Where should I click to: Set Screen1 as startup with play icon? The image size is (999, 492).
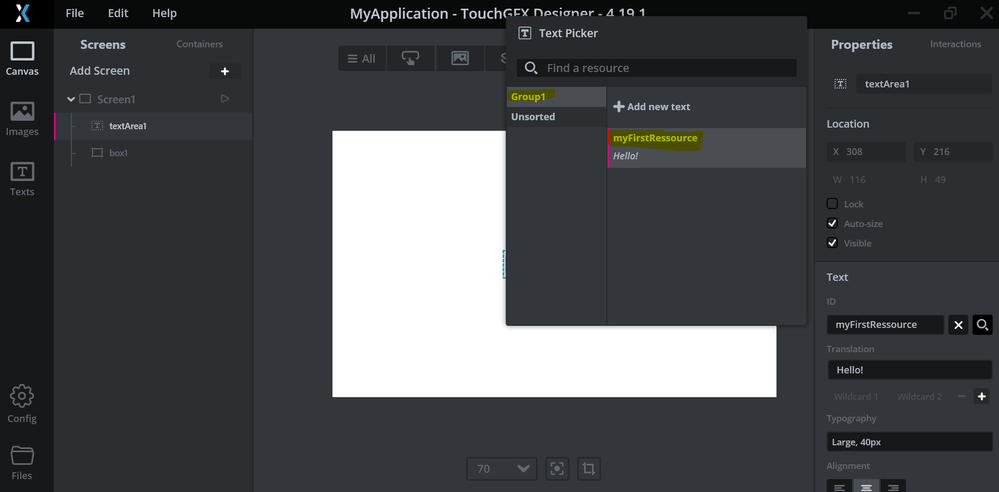tap(225, 99)
